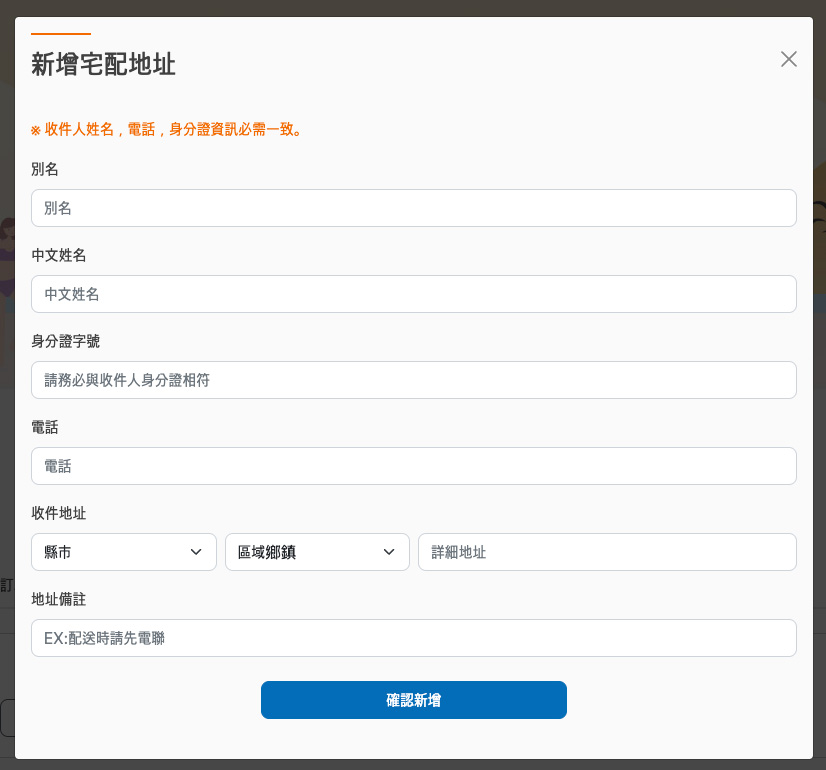Click the 地址備註 input box
Screen dimensions: 826x770
click(413, 638)
